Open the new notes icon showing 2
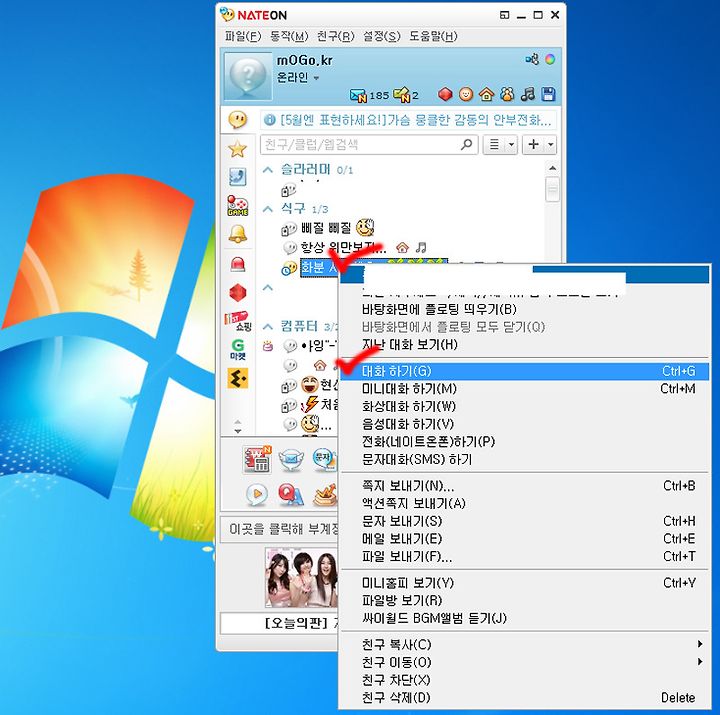The image size is (720, 715). coord(401,95)
